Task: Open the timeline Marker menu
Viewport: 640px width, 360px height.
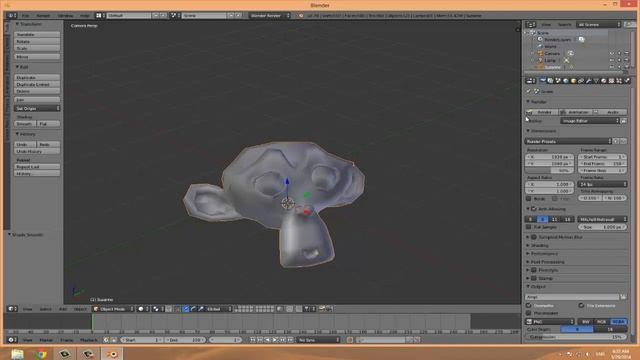Action: (46, 340)
